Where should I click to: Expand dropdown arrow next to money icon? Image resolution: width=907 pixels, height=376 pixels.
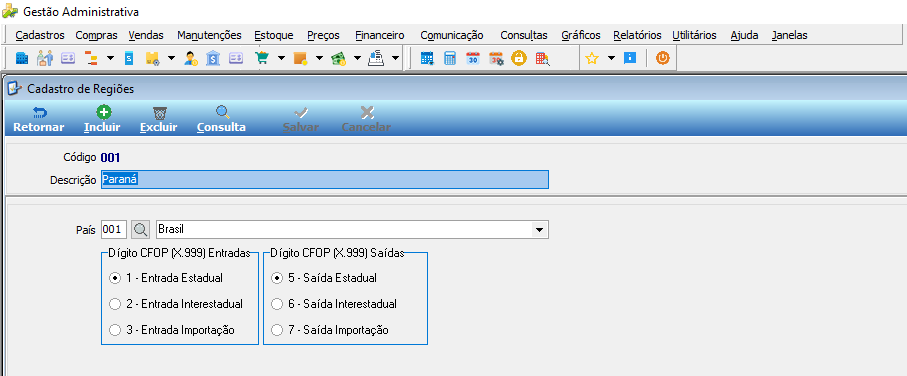(357, 58)
